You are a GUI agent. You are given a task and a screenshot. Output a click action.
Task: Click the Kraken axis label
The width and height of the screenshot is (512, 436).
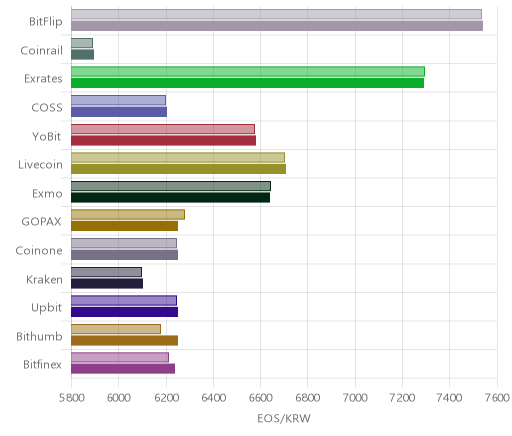[x=44, y=279]
